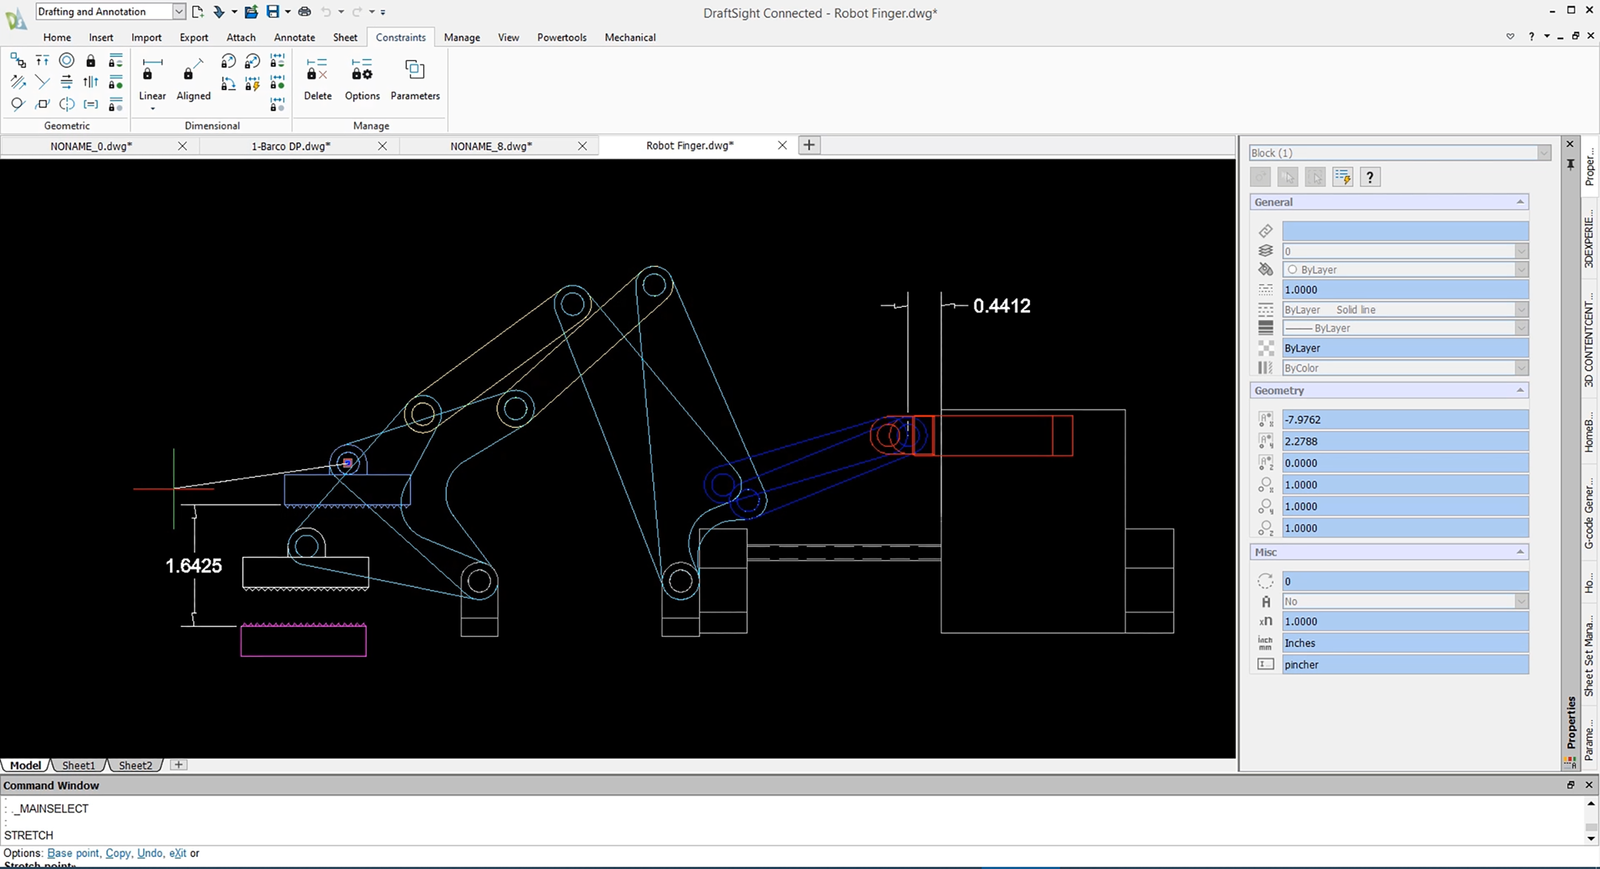Click the Base point command option
1600x869 pixels.
pos(73,853)
